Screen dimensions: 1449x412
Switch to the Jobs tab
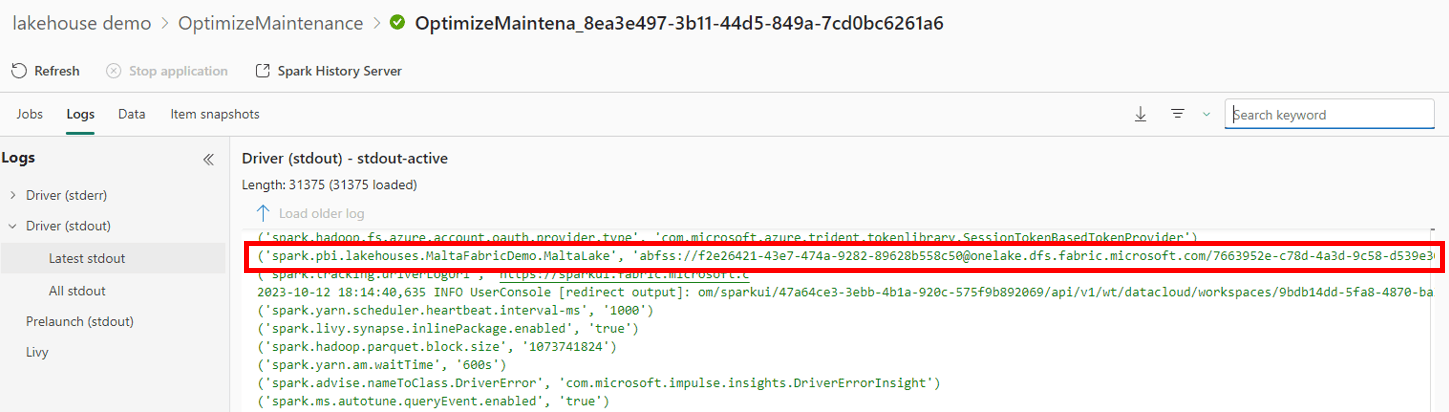click(29, 114)
